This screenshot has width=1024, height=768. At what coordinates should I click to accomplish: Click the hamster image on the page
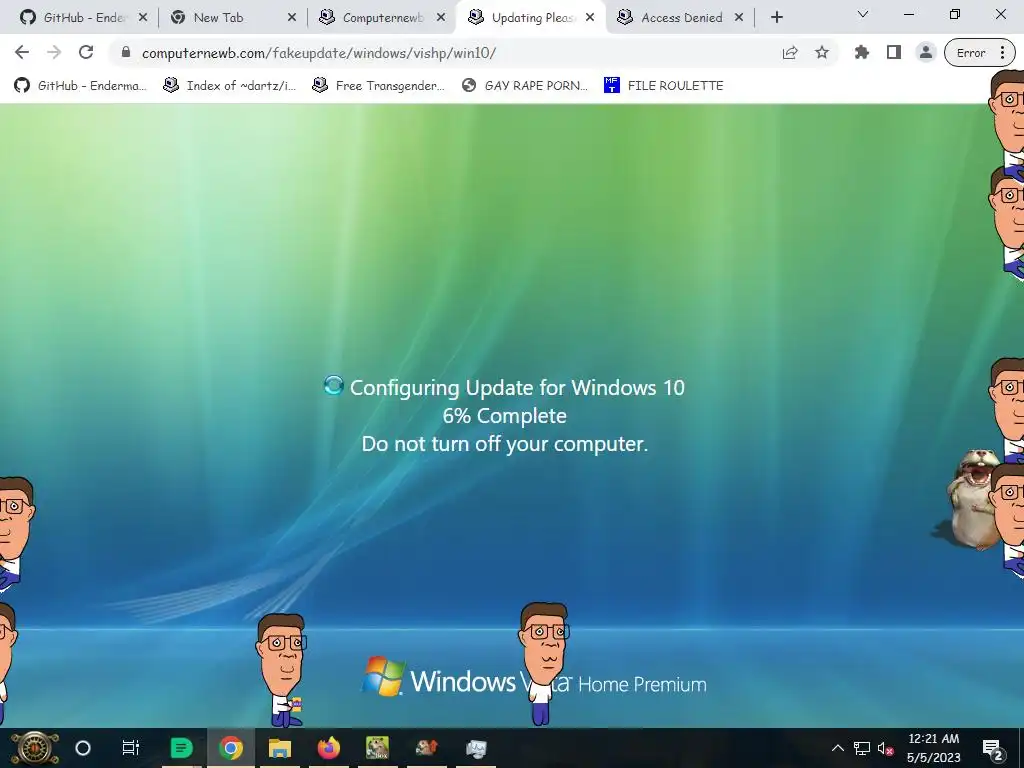pos(971,498)
